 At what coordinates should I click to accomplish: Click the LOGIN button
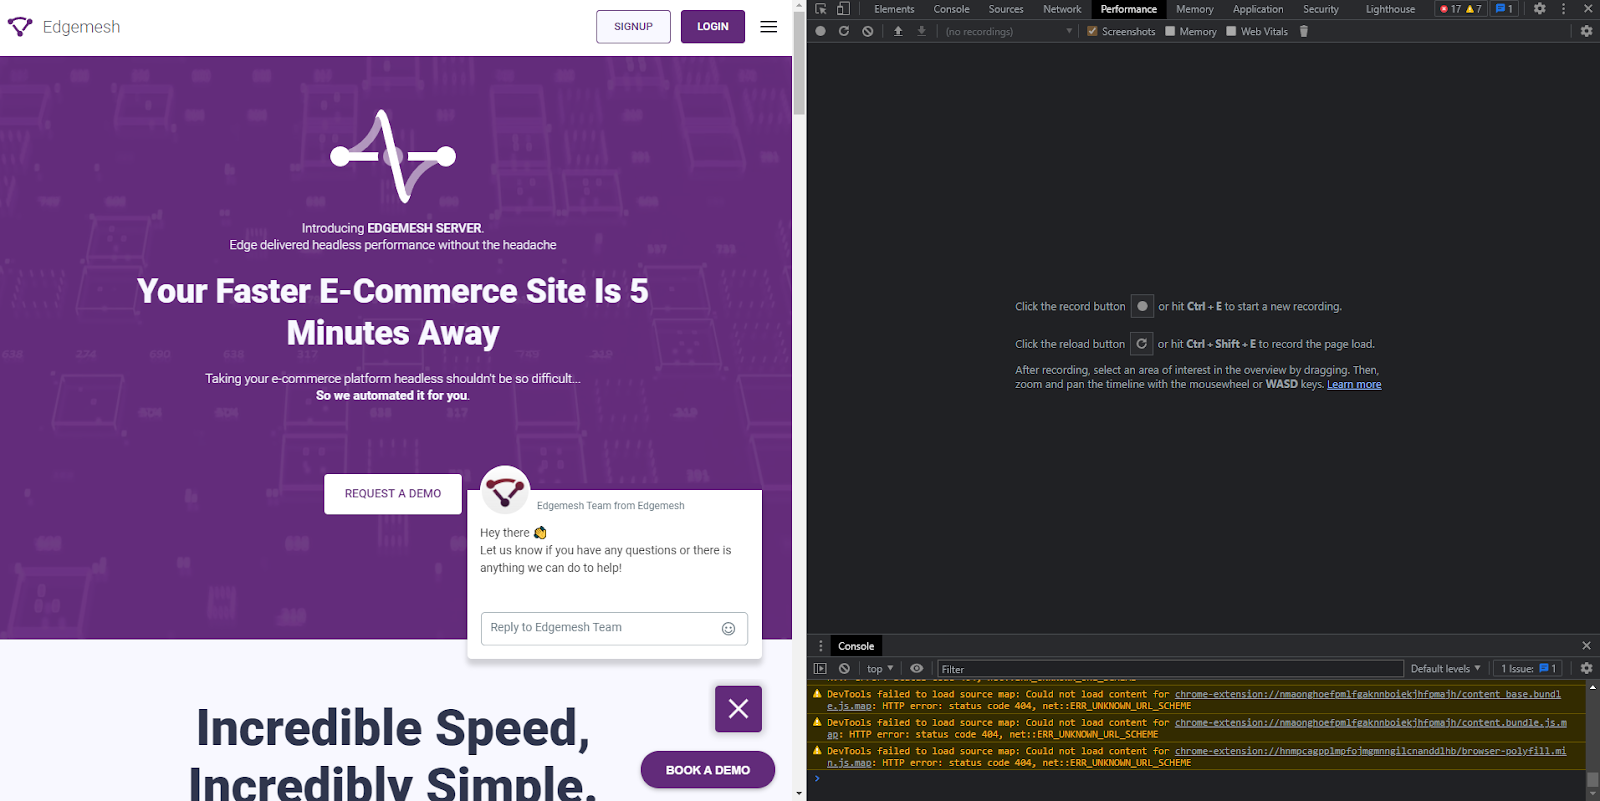pyautogui.click(x=713, y=27)
